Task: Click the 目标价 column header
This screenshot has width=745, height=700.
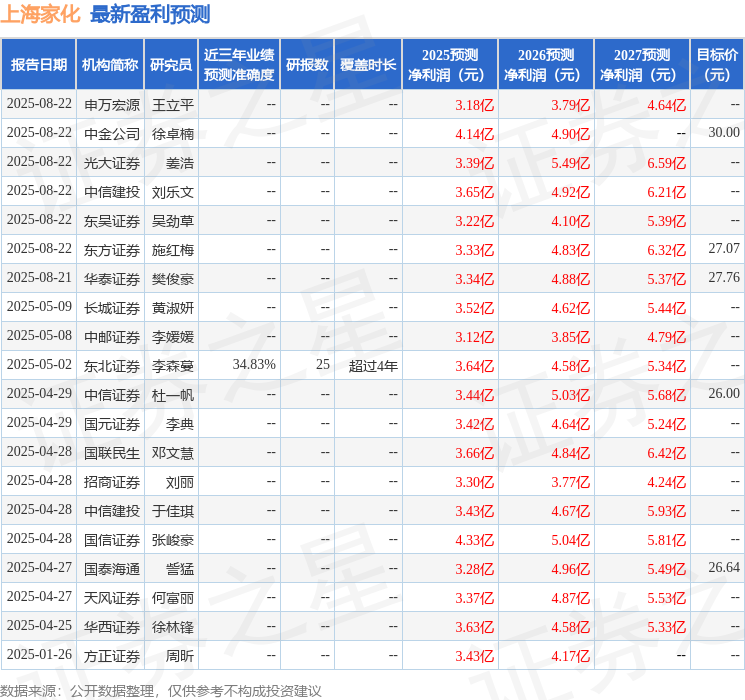Action: pyautogui.click(x=717, y=64)
